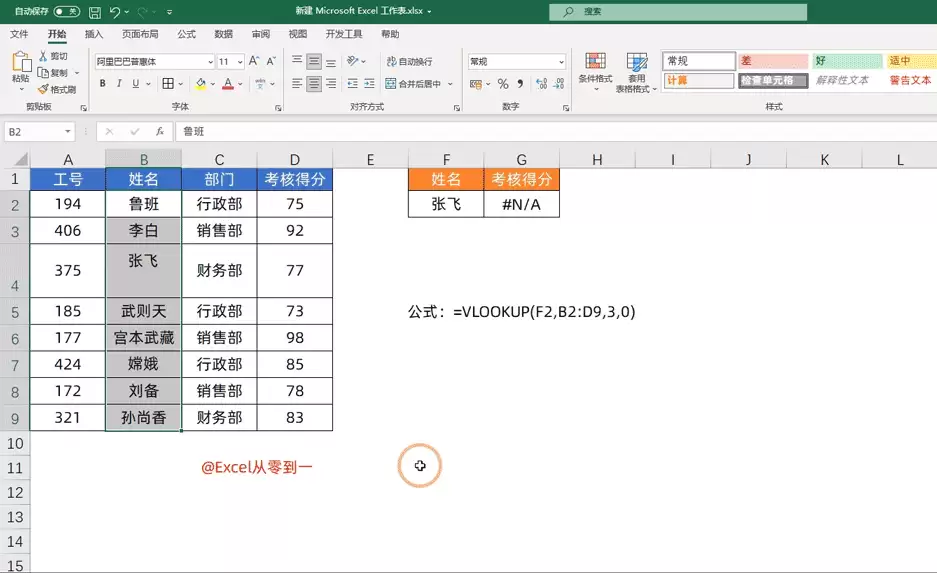
Task: Expand the fill color dropdown arrow
Action: tap(212, 84)
